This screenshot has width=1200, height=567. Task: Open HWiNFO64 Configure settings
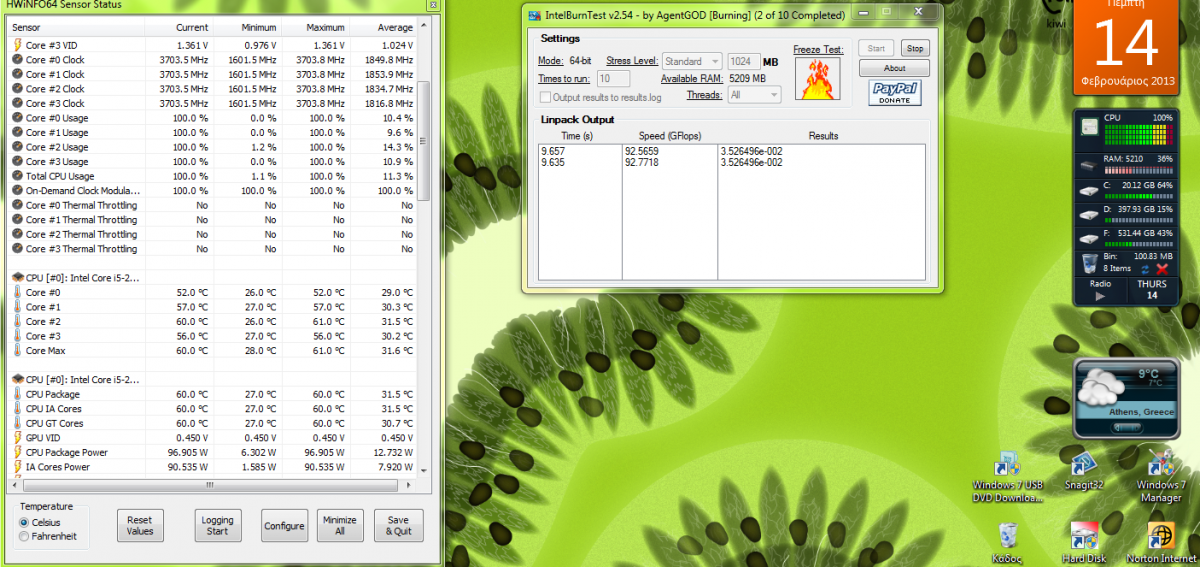(284, 525)
